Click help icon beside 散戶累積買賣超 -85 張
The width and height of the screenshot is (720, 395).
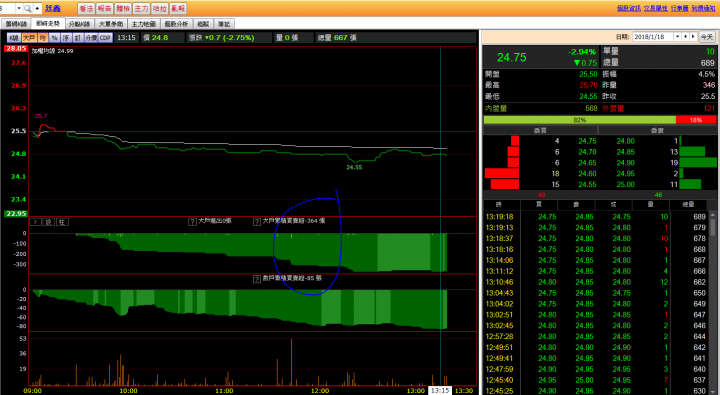(257, 279)
